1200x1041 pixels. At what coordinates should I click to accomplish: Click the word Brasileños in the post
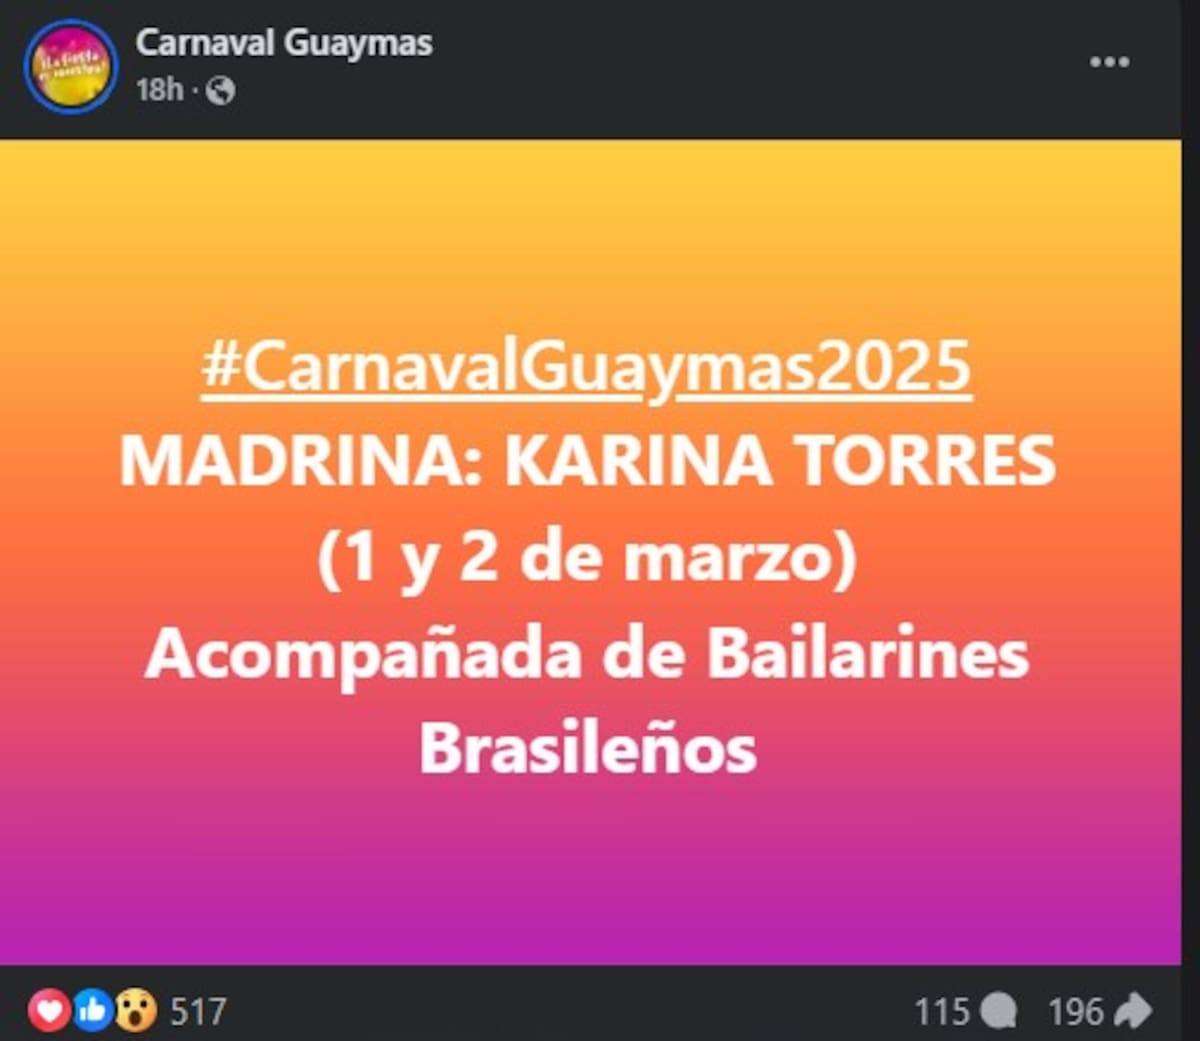(x=588, y=748)
